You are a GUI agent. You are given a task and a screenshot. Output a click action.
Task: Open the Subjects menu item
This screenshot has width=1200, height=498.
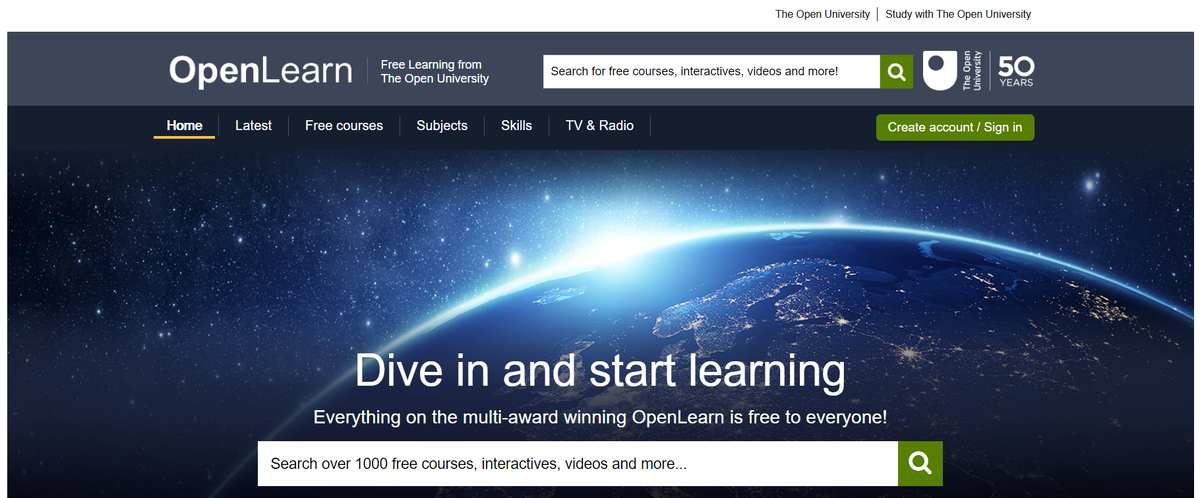click(x=442, y=126)
